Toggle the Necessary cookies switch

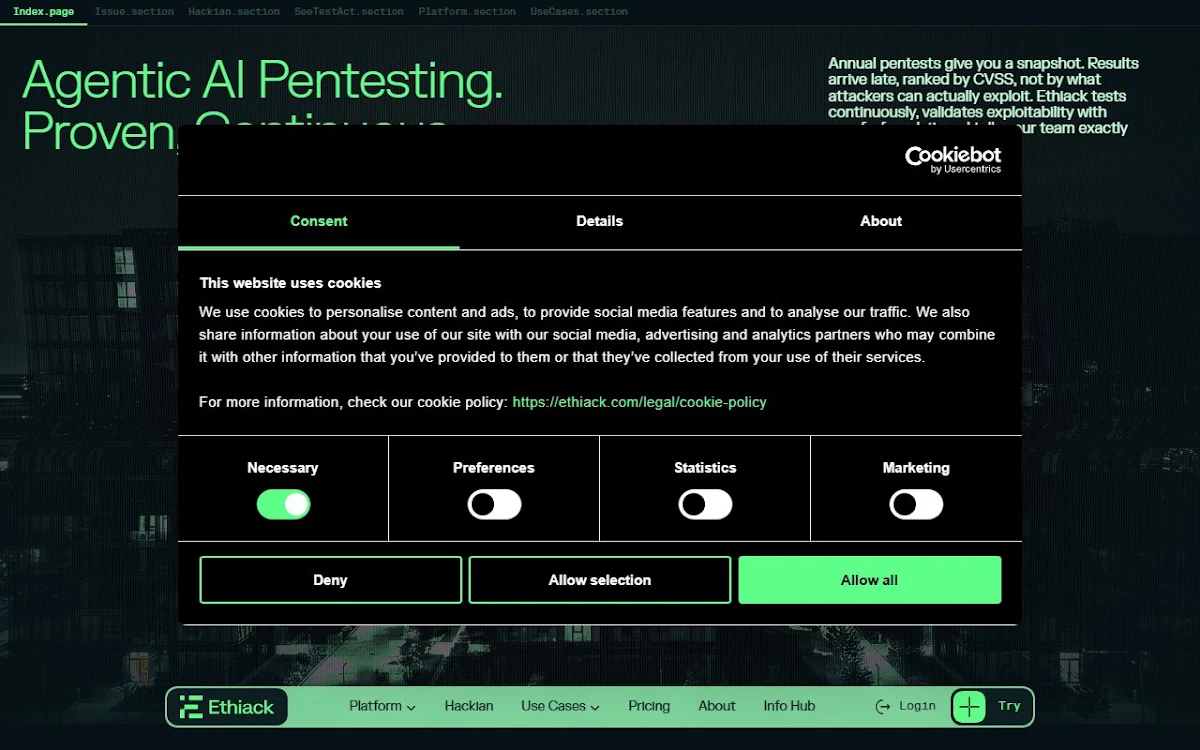(x=284, y=504)
